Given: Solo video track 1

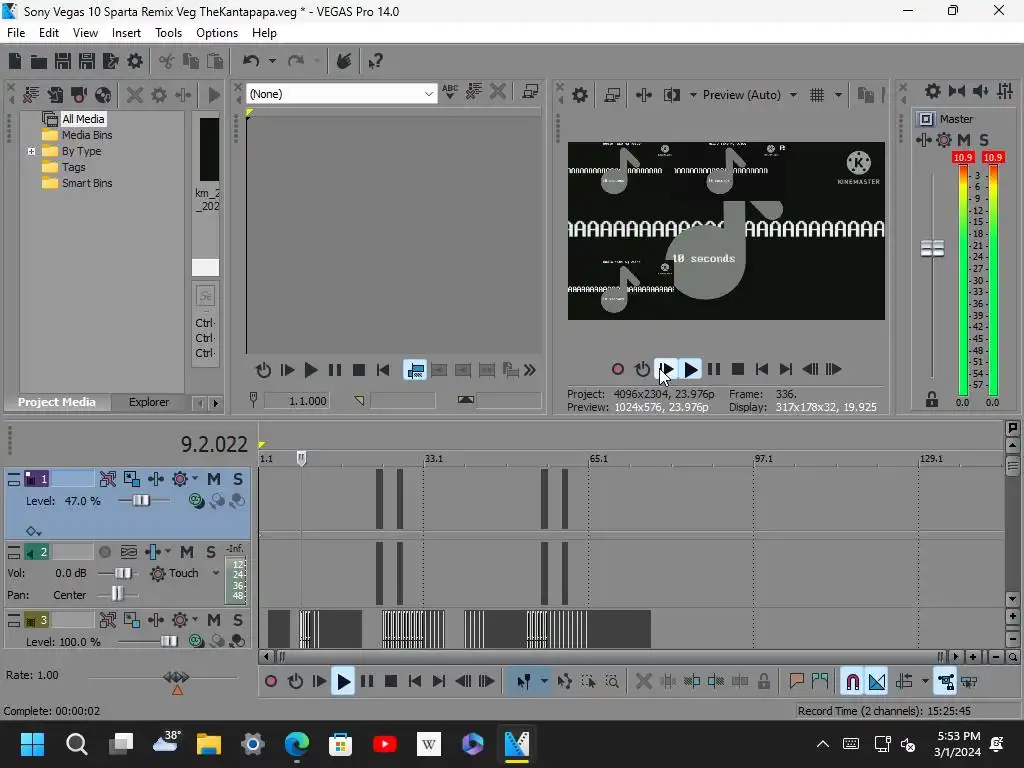Looking at the screenshot, I should [x=238, y=479].
